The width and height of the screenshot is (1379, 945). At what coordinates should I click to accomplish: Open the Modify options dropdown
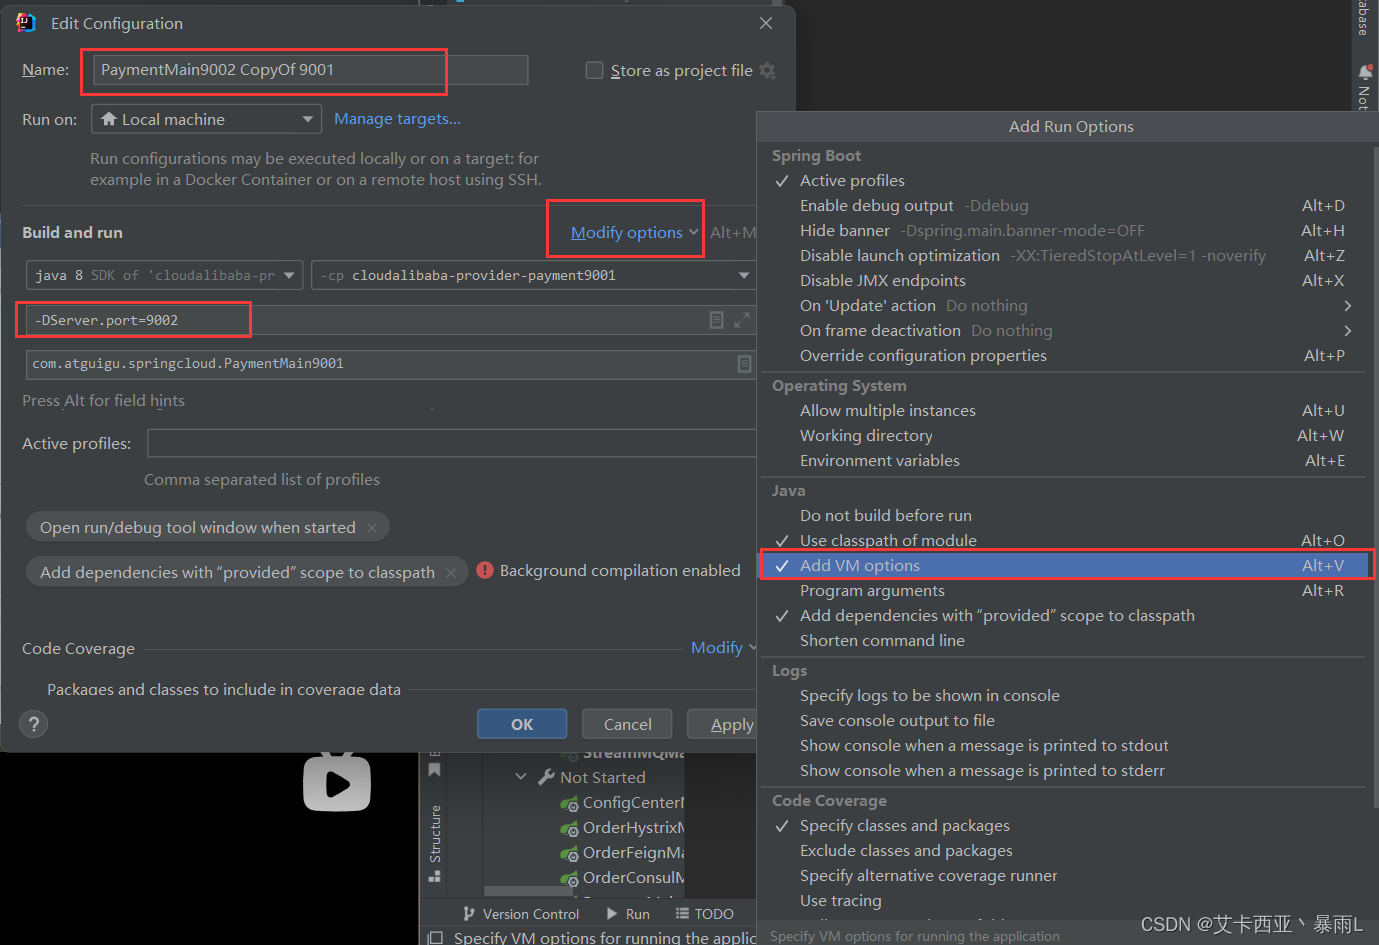[634, 232]
